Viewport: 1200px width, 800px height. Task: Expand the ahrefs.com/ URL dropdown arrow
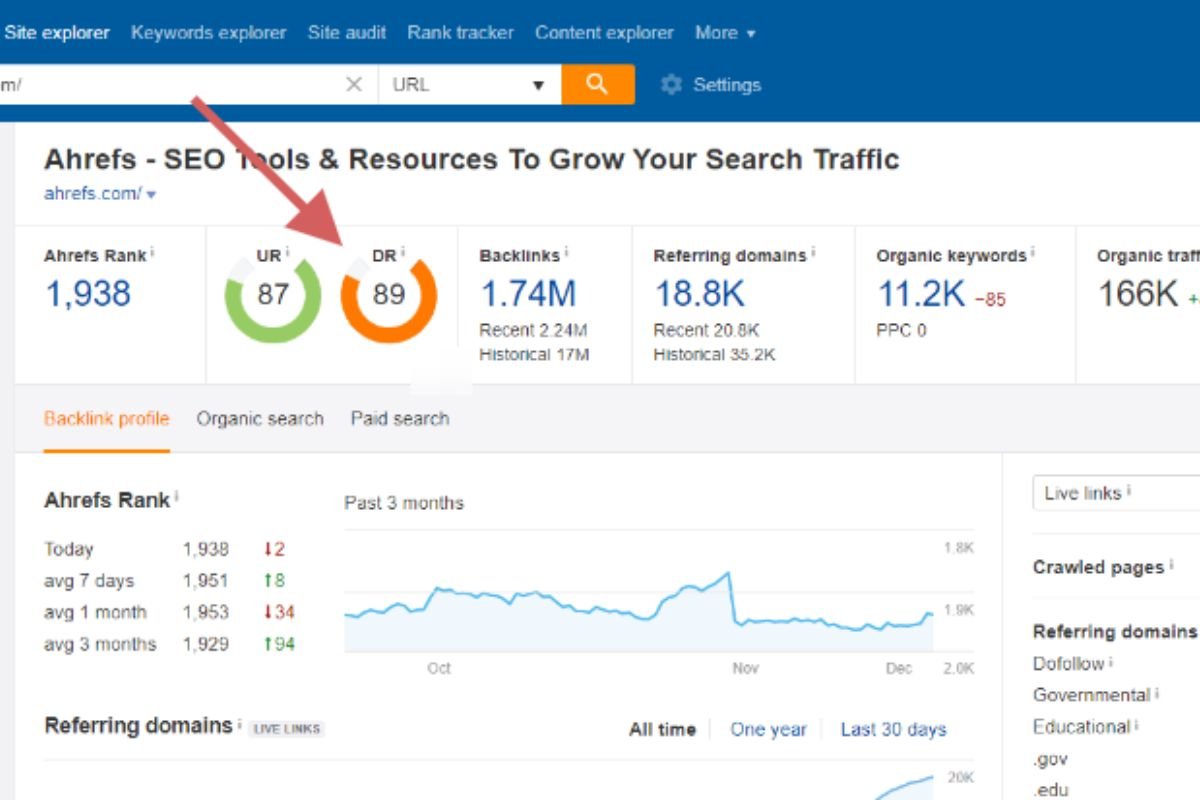[x=152, y=195]
